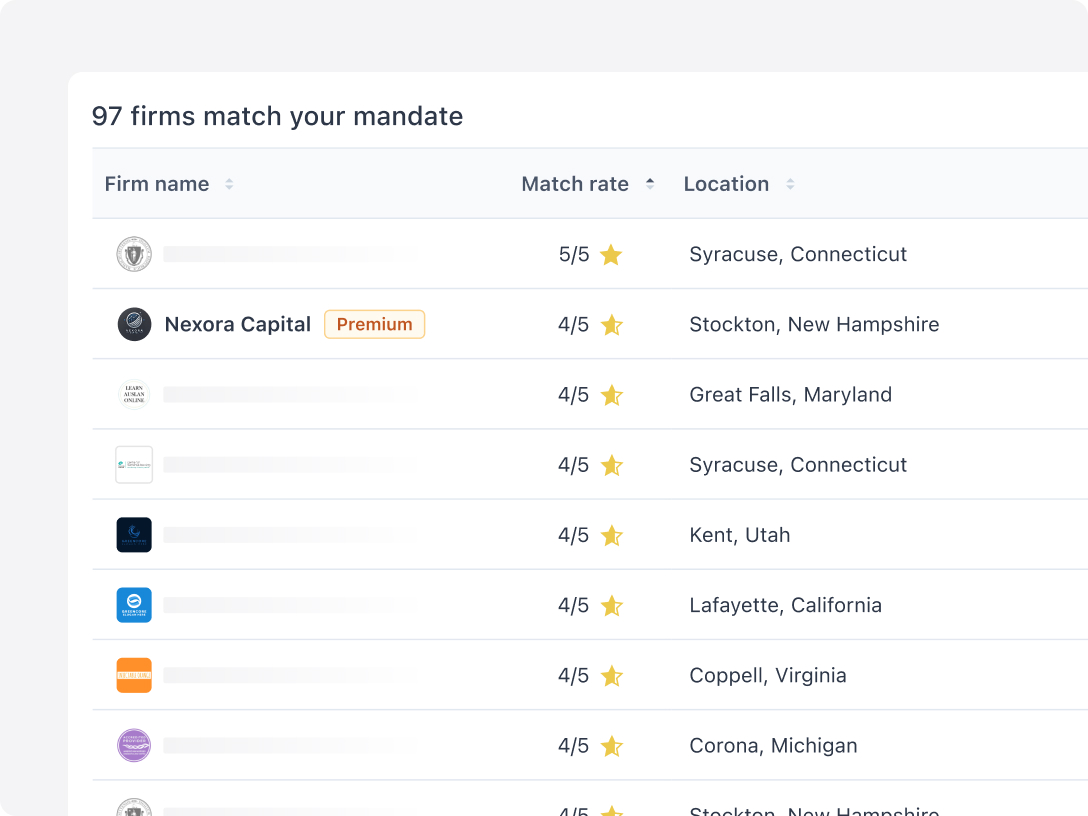Click the Nexora Capital match rate star

click(x=611, y=325)
